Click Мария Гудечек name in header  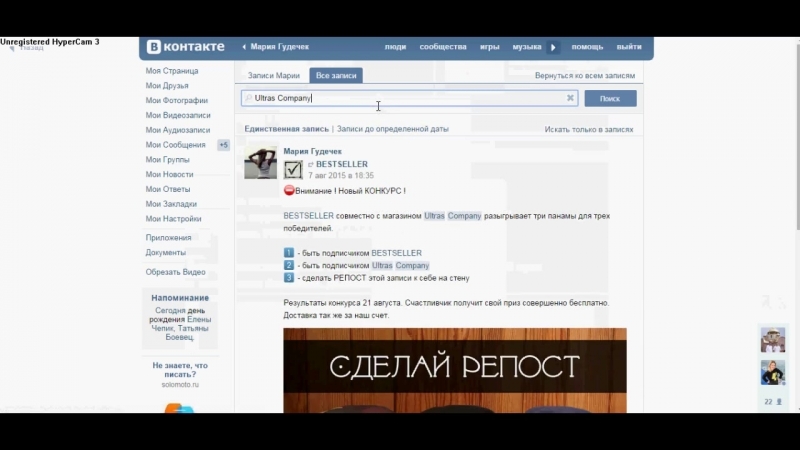(x=280, y=47)
